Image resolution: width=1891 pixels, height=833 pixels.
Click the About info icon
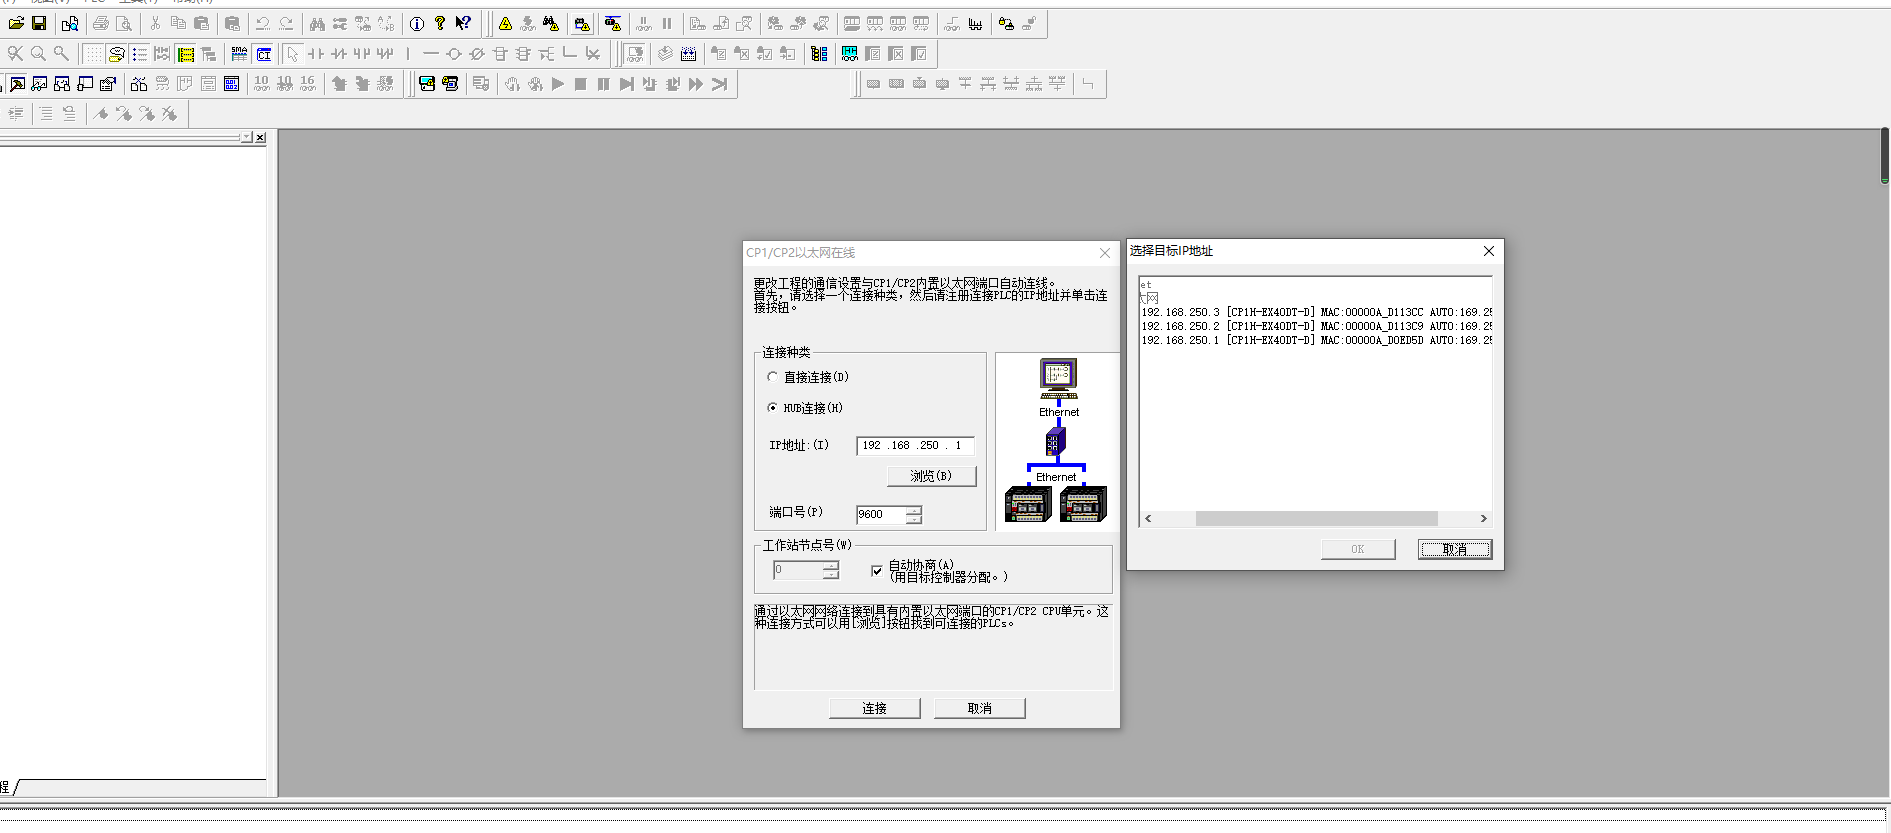click(x=417, y=23)
